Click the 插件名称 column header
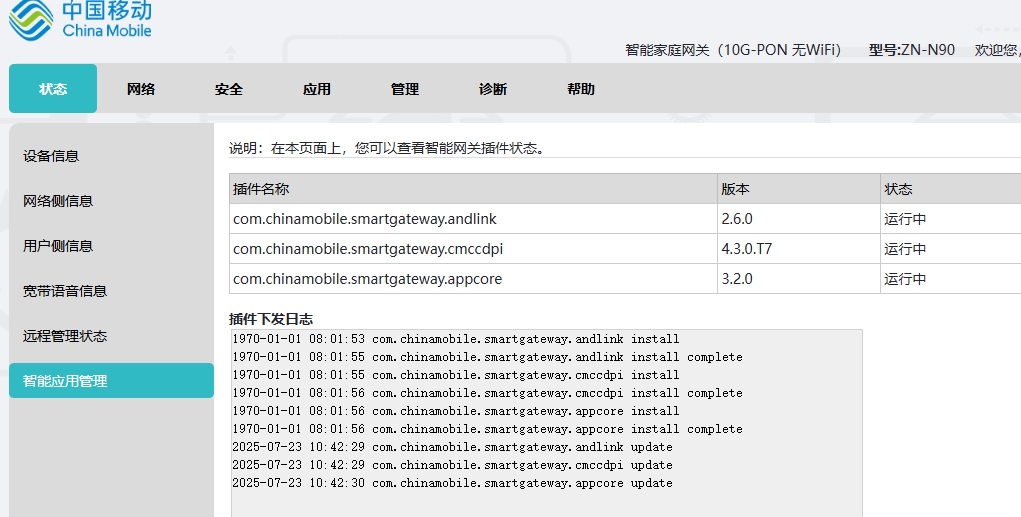Viewport: 1021px width, 517px height. coord(473,189)
